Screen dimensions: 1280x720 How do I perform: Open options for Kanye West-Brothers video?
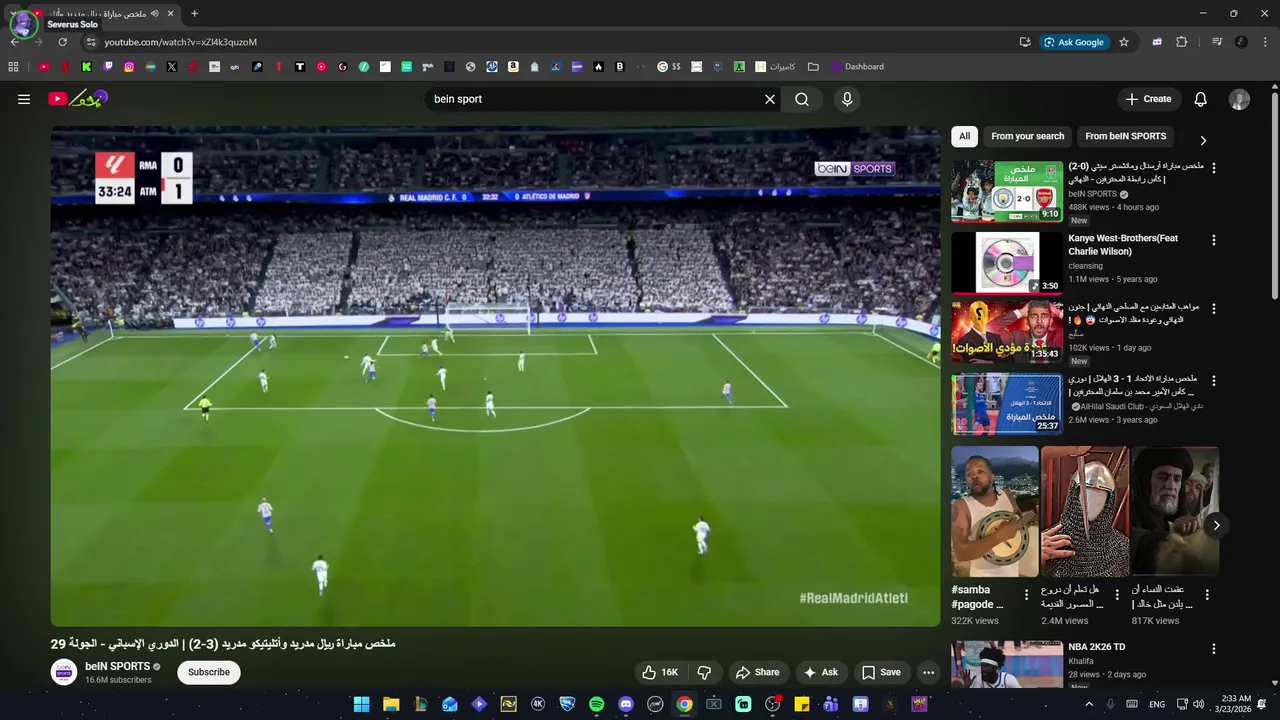tap(1214, 240)
